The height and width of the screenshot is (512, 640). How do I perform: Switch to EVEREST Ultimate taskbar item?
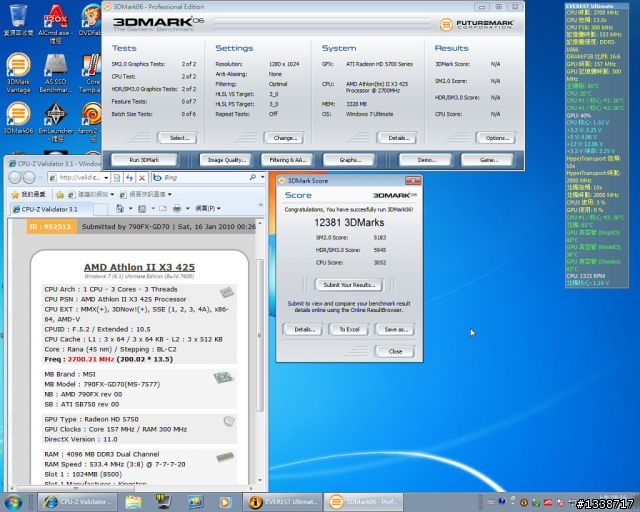click(282, 502)
